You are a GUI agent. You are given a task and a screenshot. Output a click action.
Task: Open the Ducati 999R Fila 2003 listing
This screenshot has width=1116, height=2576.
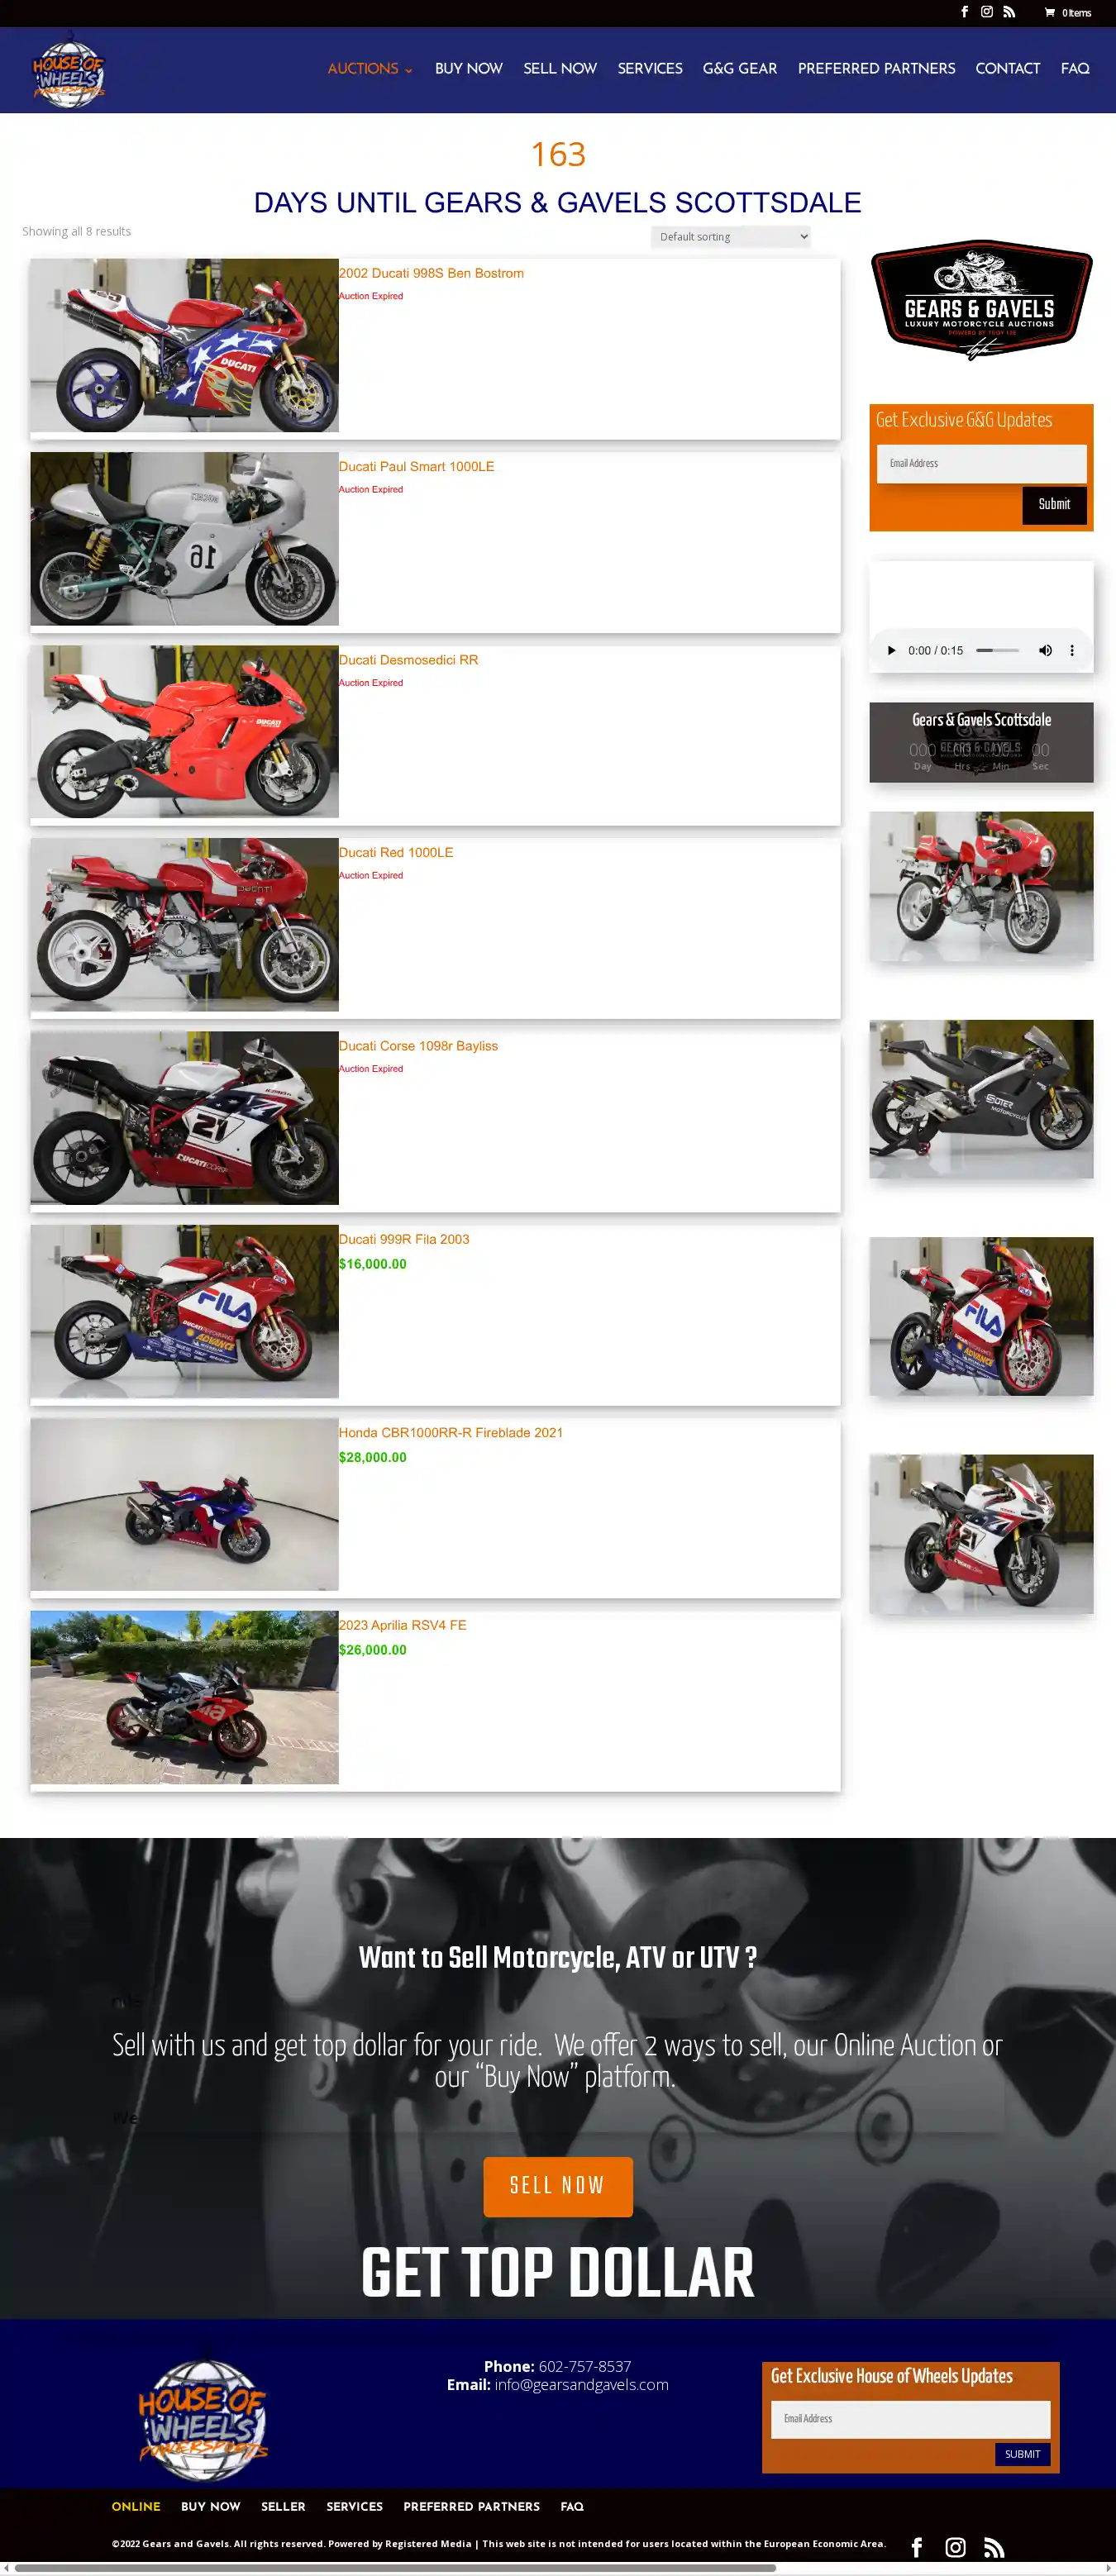pyautogui.click(x=404, y=1239)
